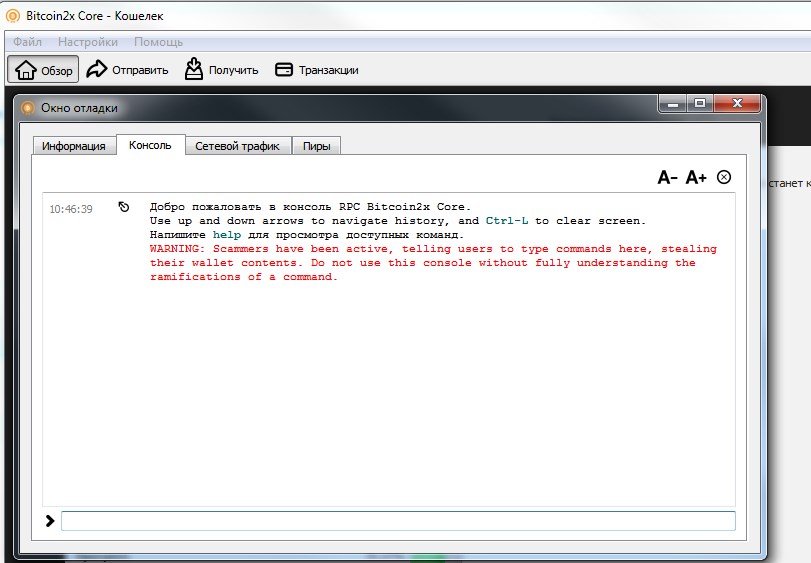Open the Настройки menu

[88, 42]
